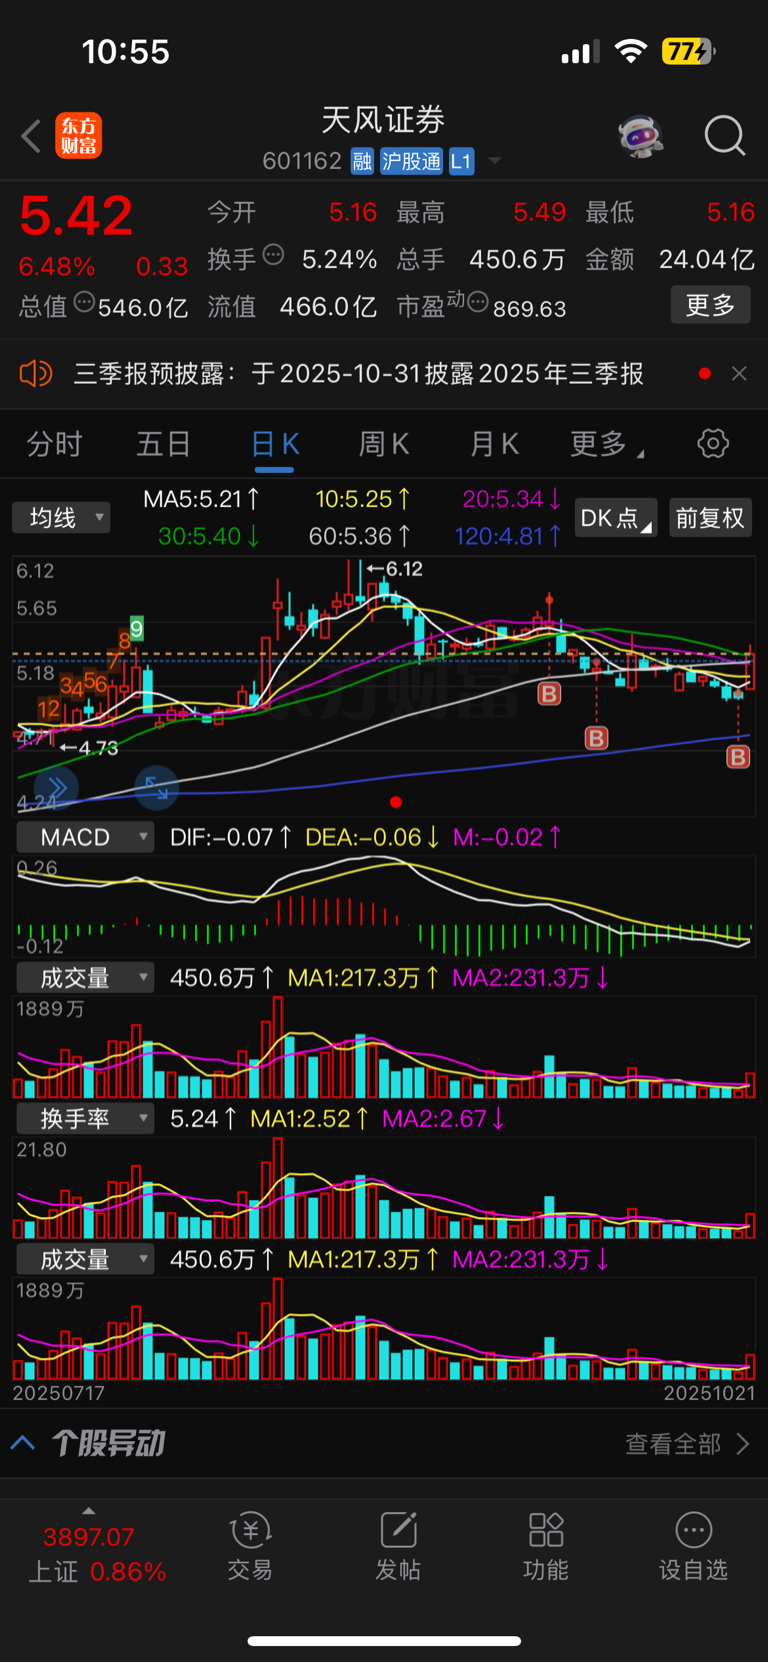Screen dimensions: 768x1663
Task: Open the 功能 functions icon
Action: 546,1530
